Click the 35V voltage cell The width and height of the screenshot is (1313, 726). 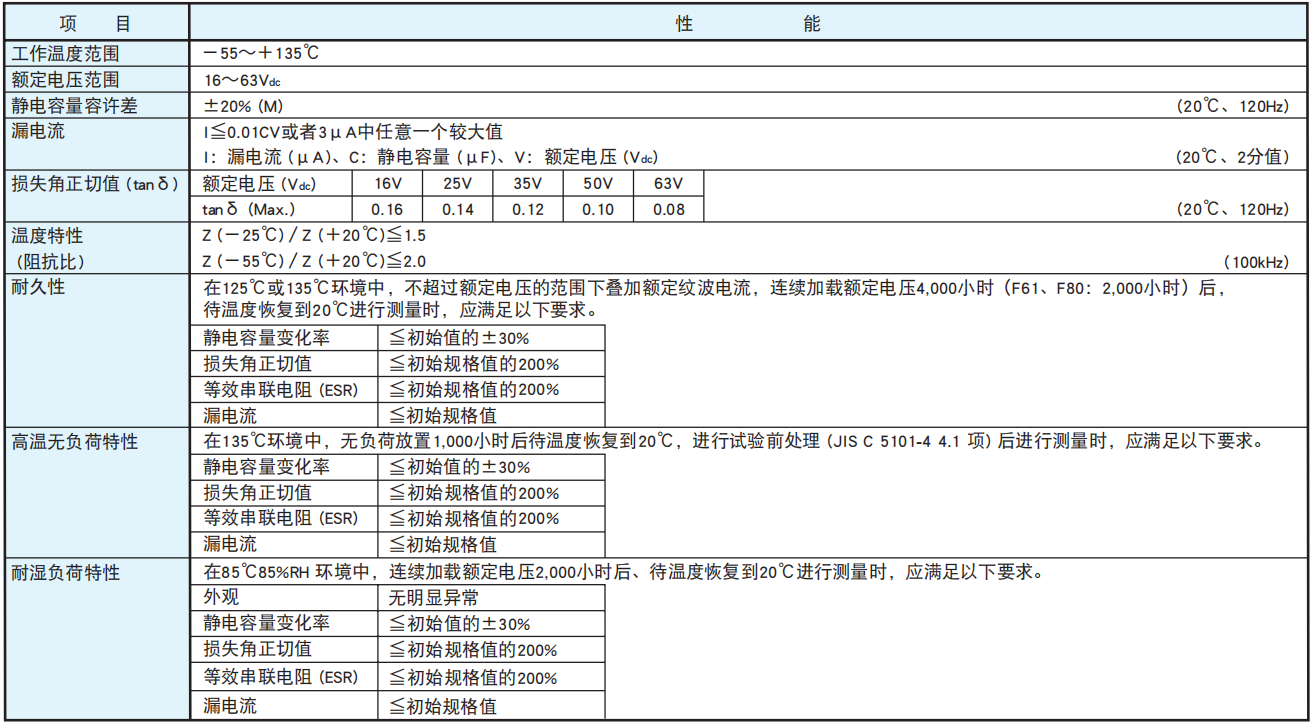point(528,183)
